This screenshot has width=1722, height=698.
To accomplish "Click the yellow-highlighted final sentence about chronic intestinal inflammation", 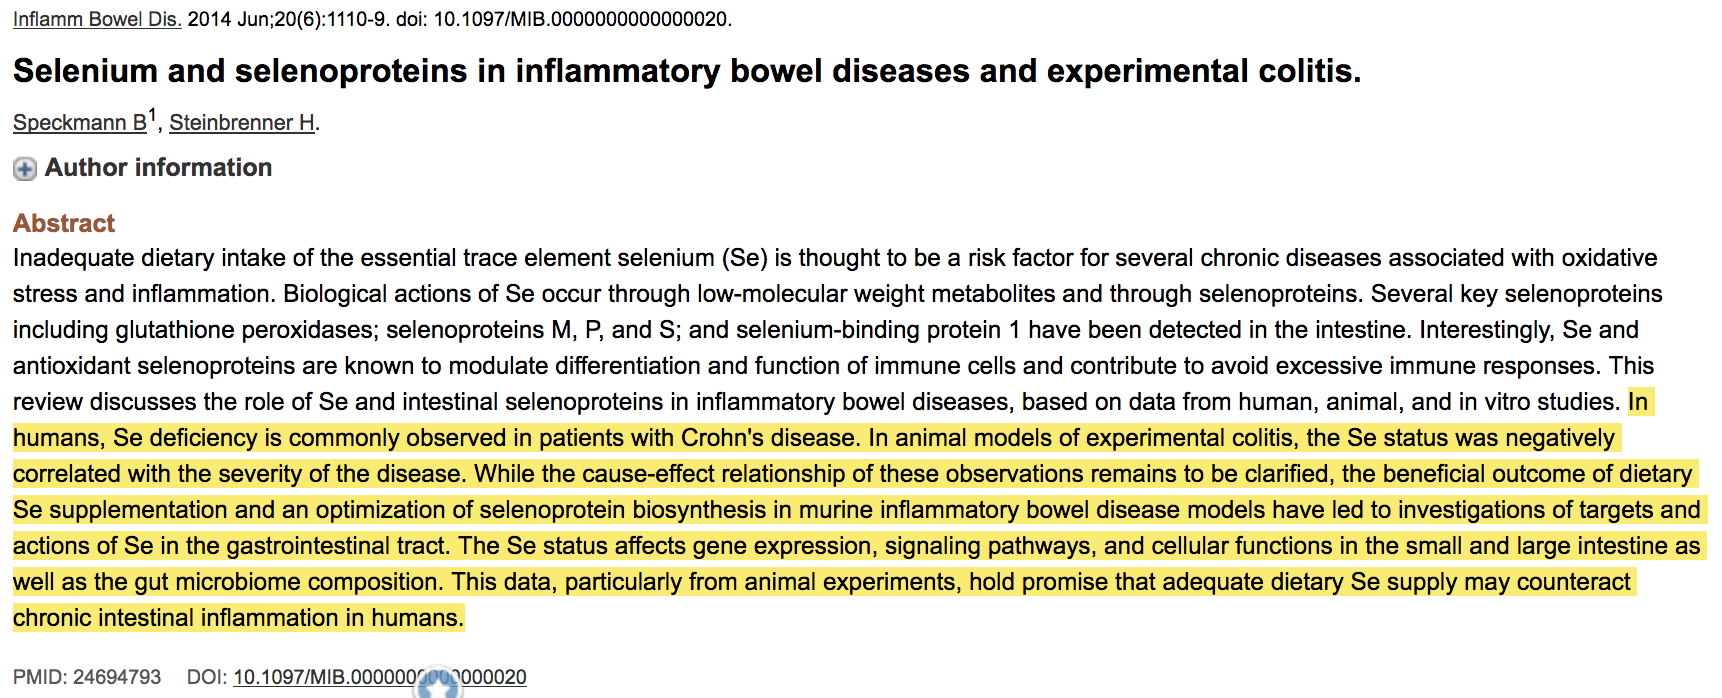I will click(x=238, y=618).
